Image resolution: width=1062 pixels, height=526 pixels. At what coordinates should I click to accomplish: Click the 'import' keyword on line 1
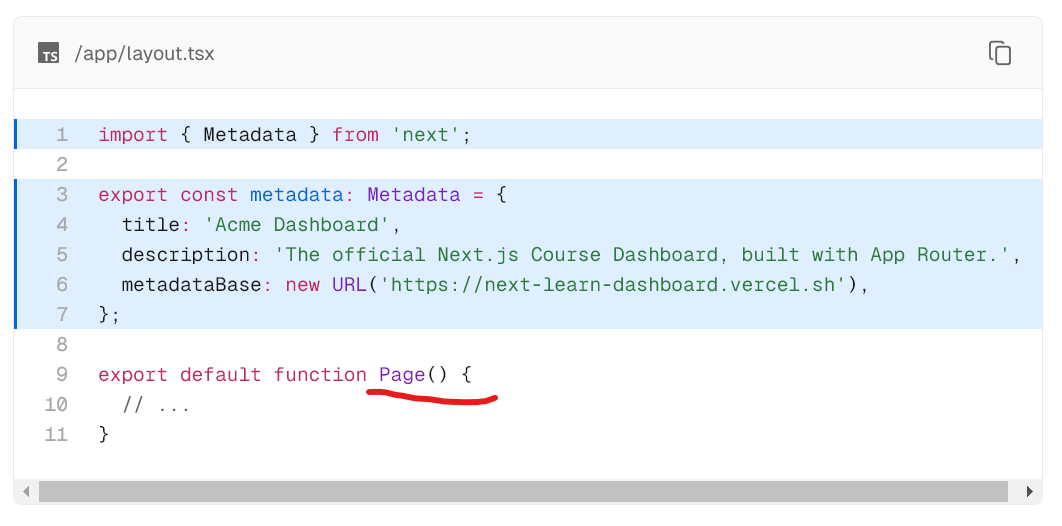[x=133, y=135]
